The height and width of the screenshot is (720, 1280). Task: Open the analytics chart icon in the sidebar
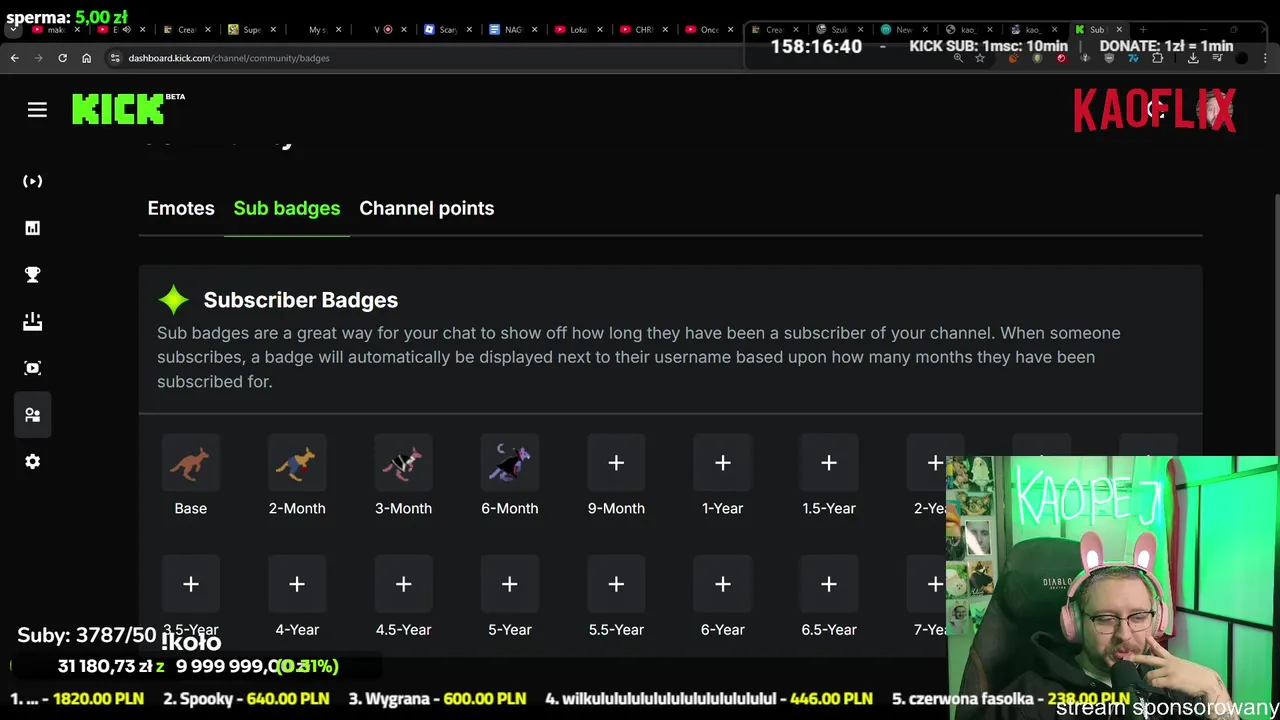point(33,228)
